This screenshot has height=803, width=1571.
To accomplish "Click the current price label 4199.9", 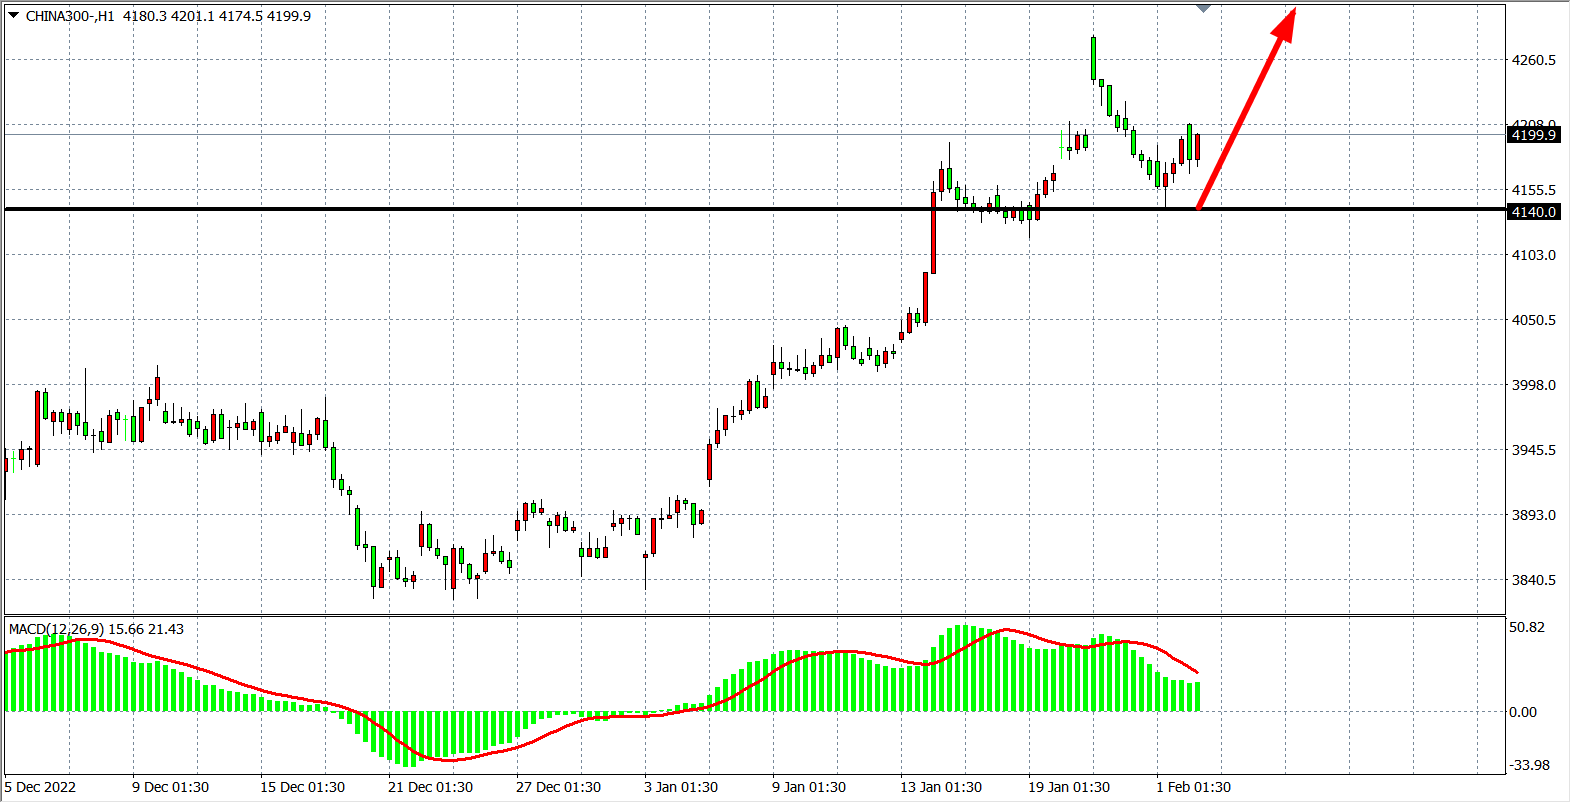I will tap(1533, 135).
